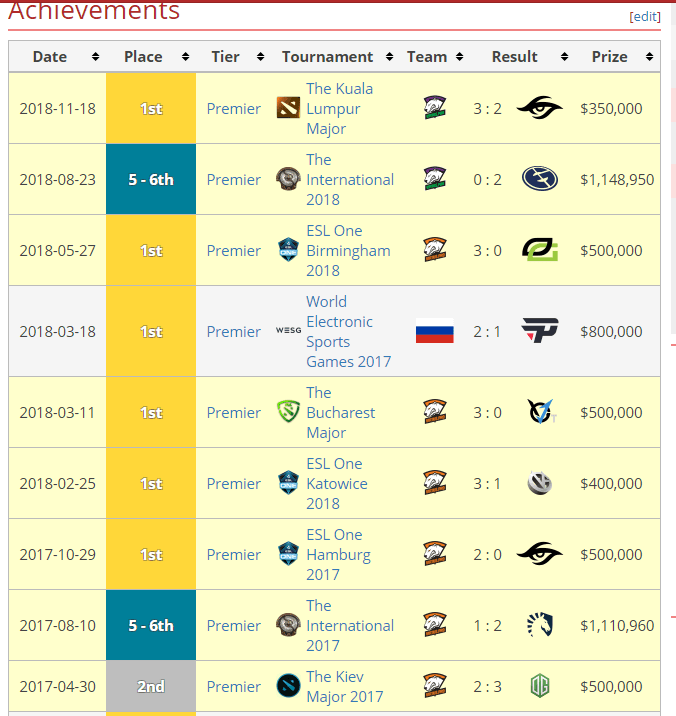This screenshot has height=716, width=676.
Task: Click the [edit] link for Achievements
Action: click(645, 16)
